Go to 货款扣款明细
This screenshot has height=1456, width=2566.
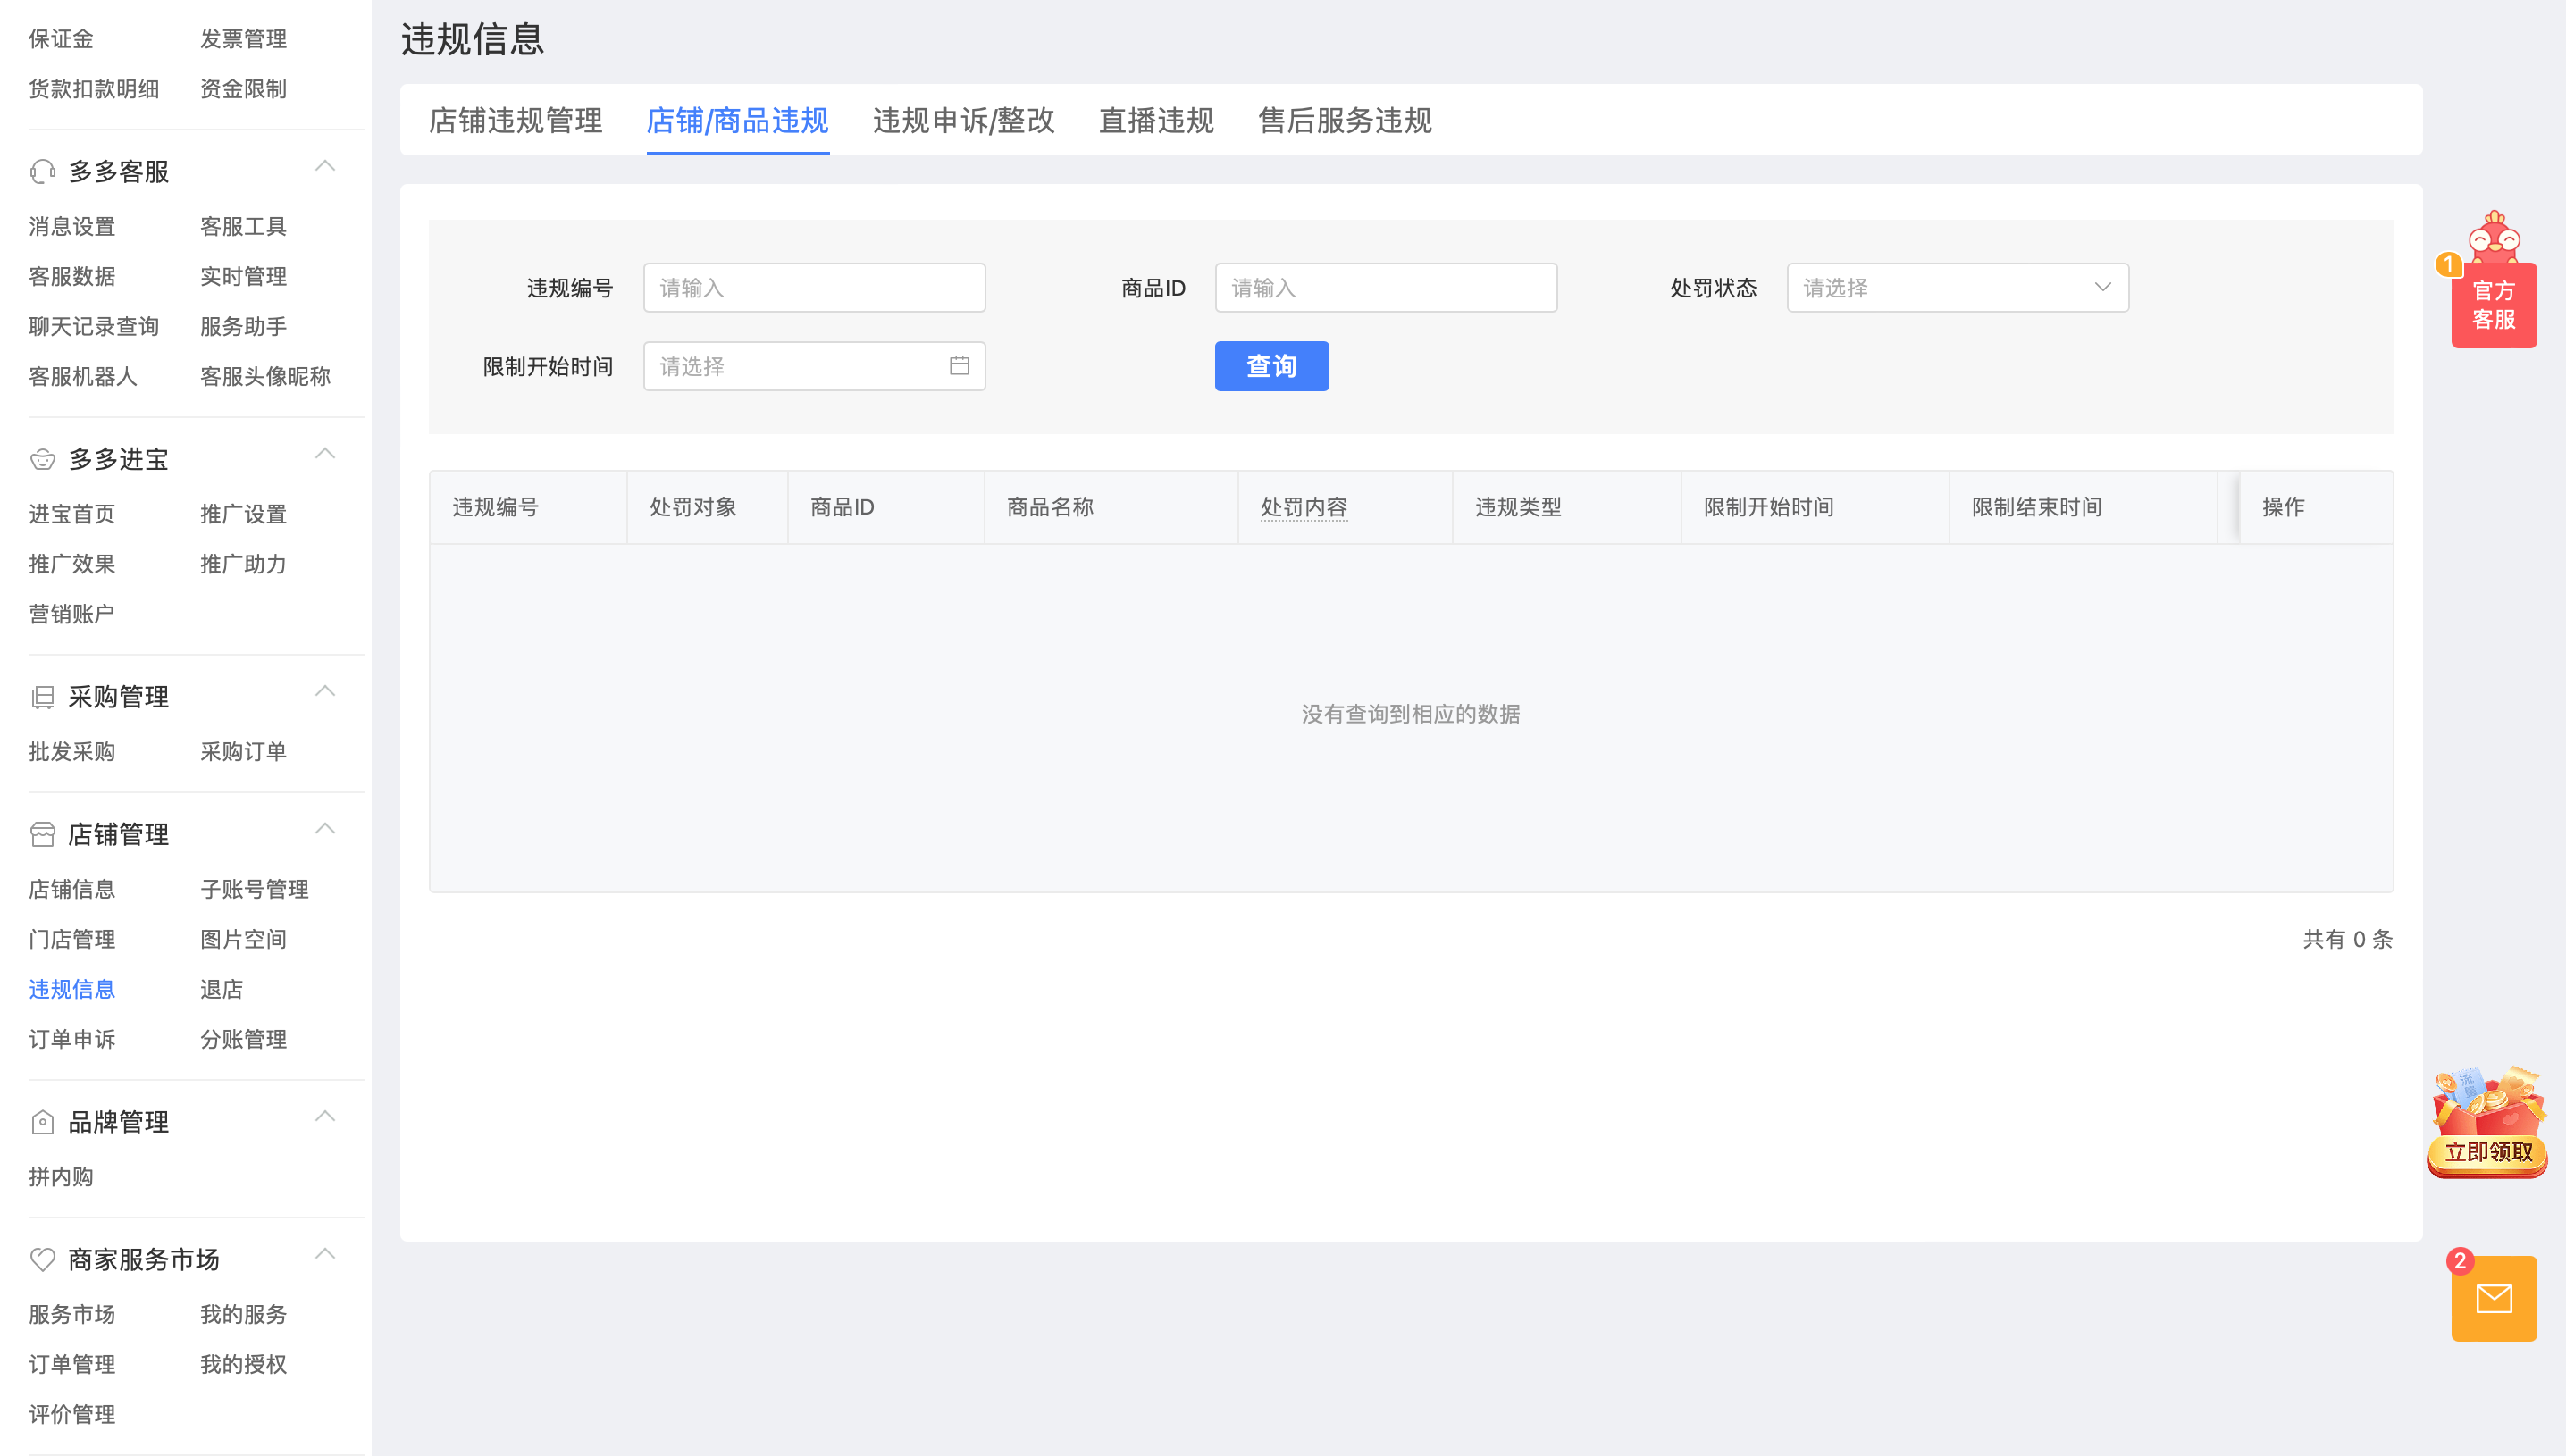[x=94, y=89]
